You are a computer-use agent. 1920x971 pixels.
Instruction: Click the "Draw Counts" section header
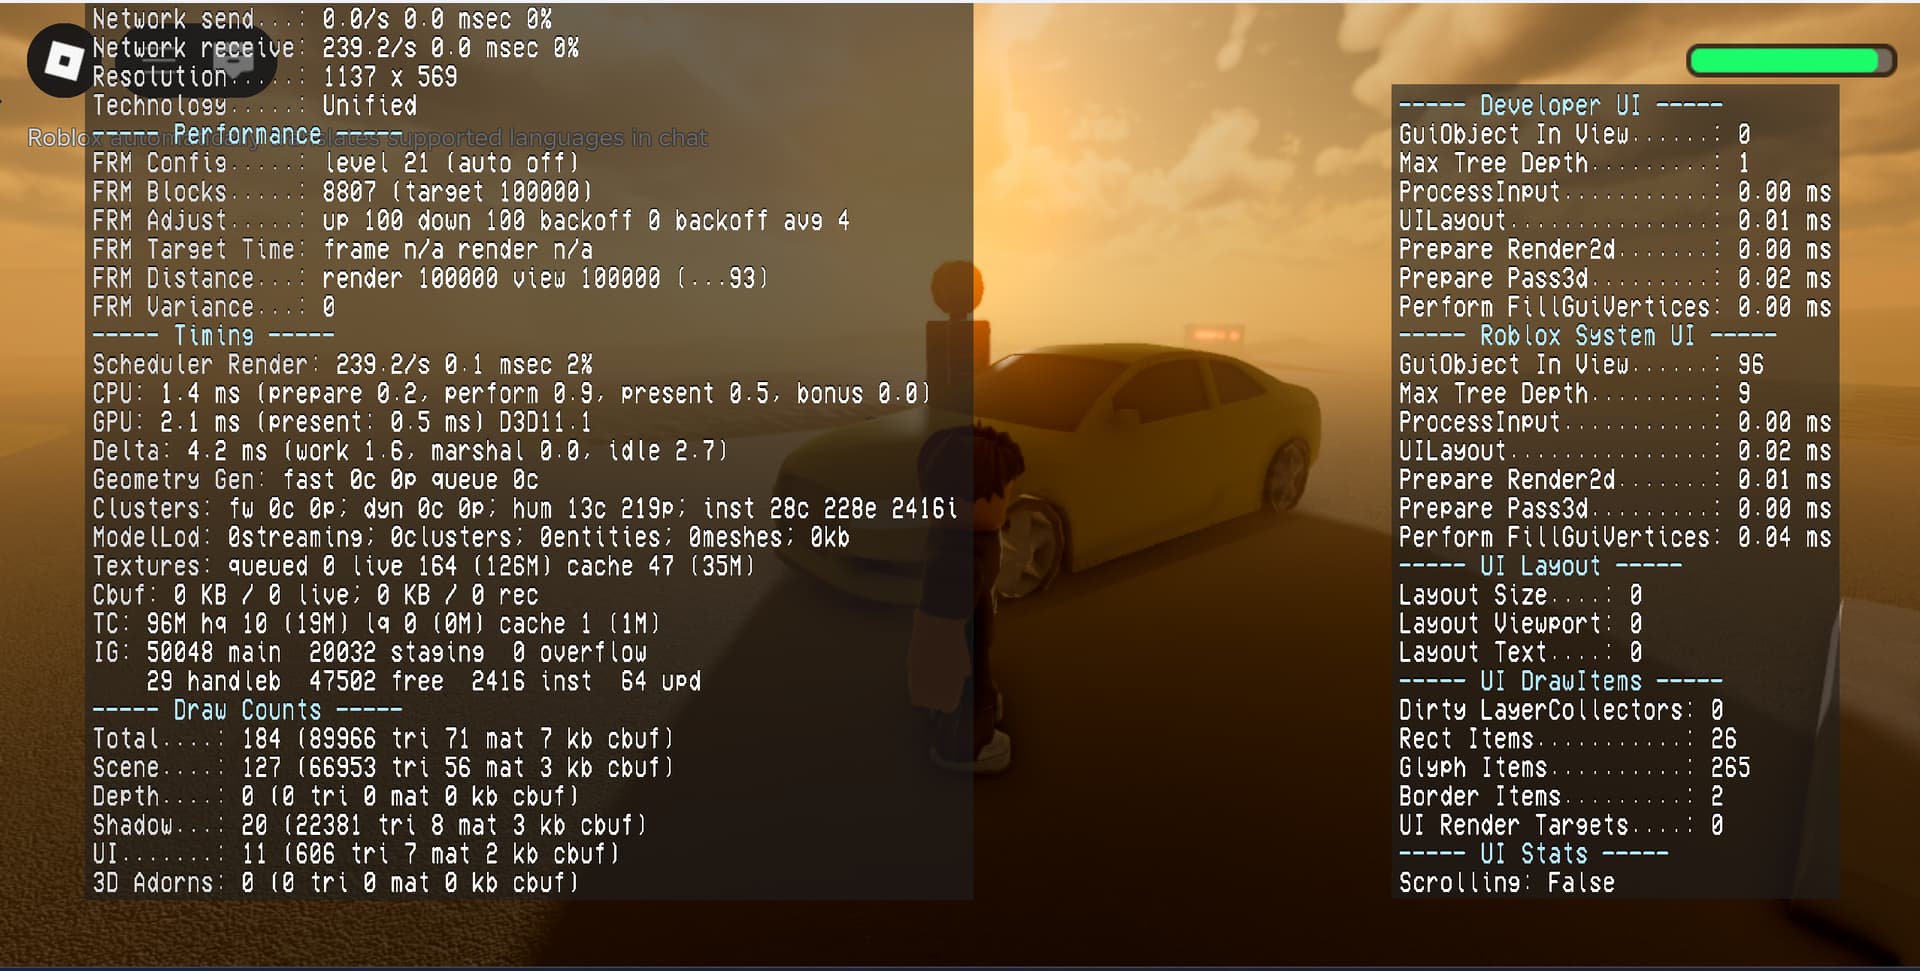coord(247,711)
